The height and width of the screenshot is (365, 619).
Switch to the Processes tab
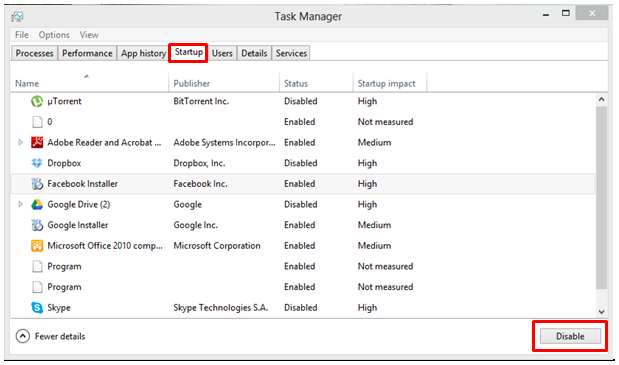pos(34,53)
